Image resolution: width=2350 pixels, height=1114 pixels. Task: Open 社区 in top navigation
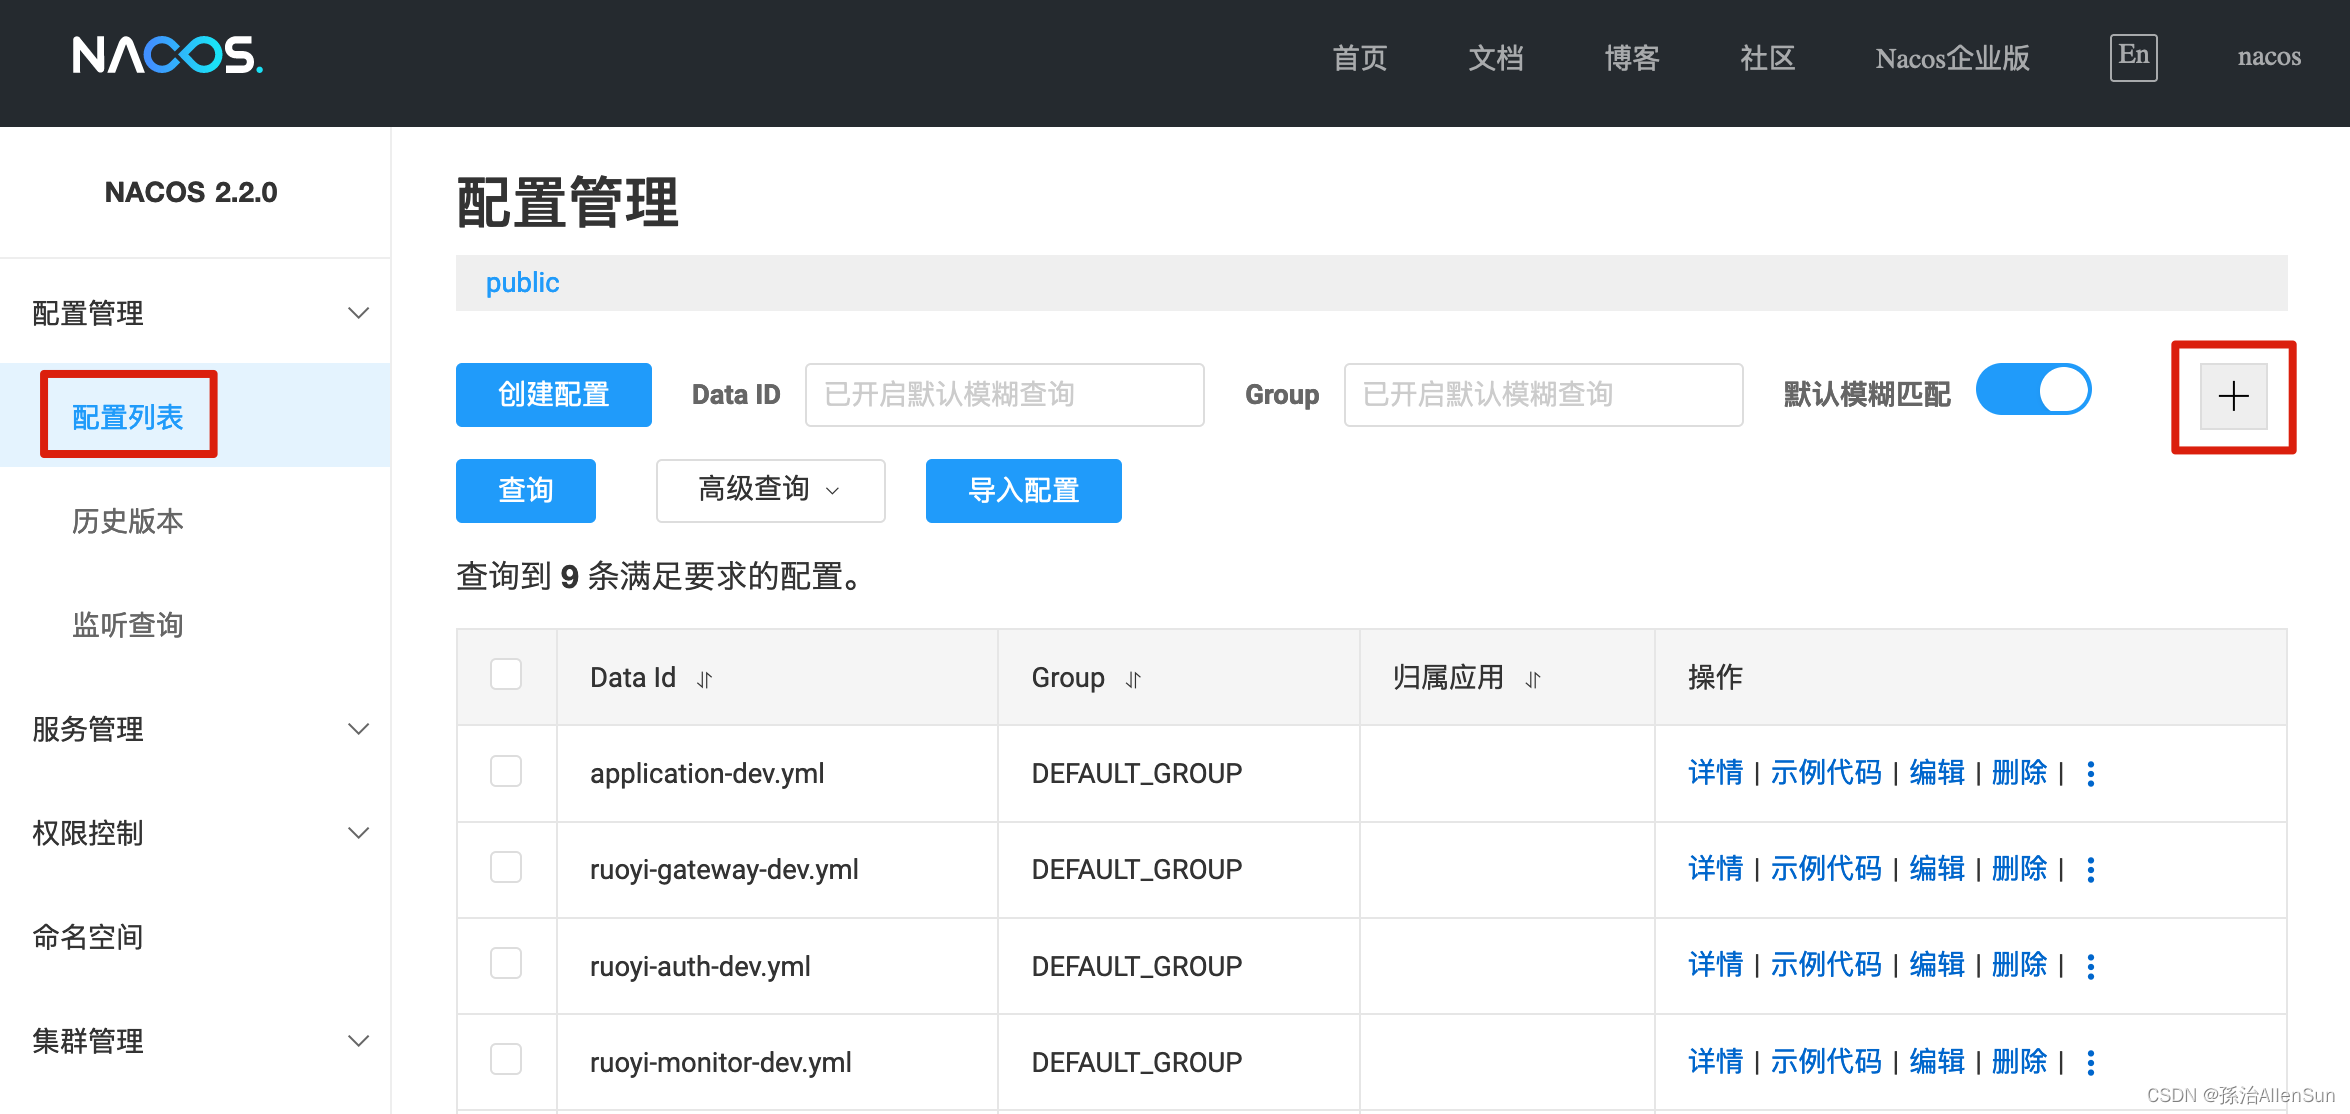click(1767, 58)
